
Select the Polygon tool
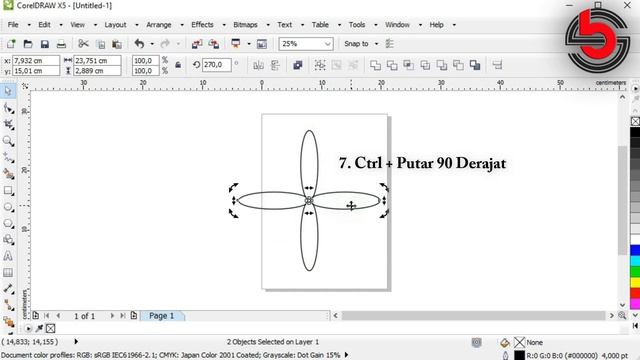click(9, 223)
